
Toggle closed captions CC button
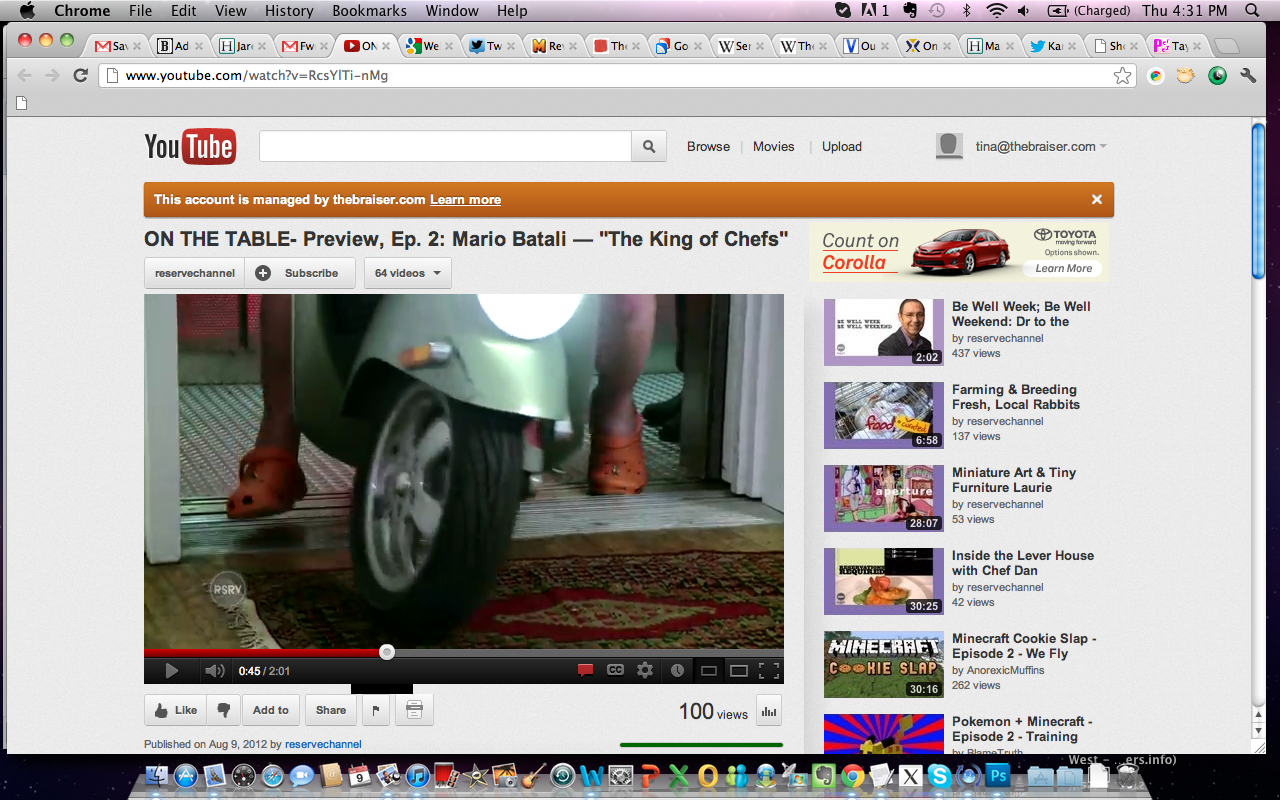pyautogui.click(x=616, y=671)
